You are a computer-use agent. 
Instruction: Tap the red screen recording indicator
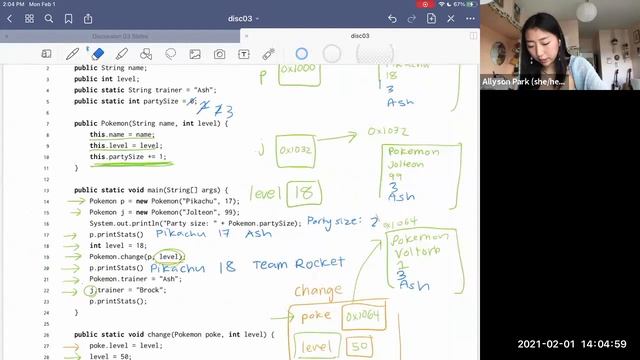(x=425, y=4)
